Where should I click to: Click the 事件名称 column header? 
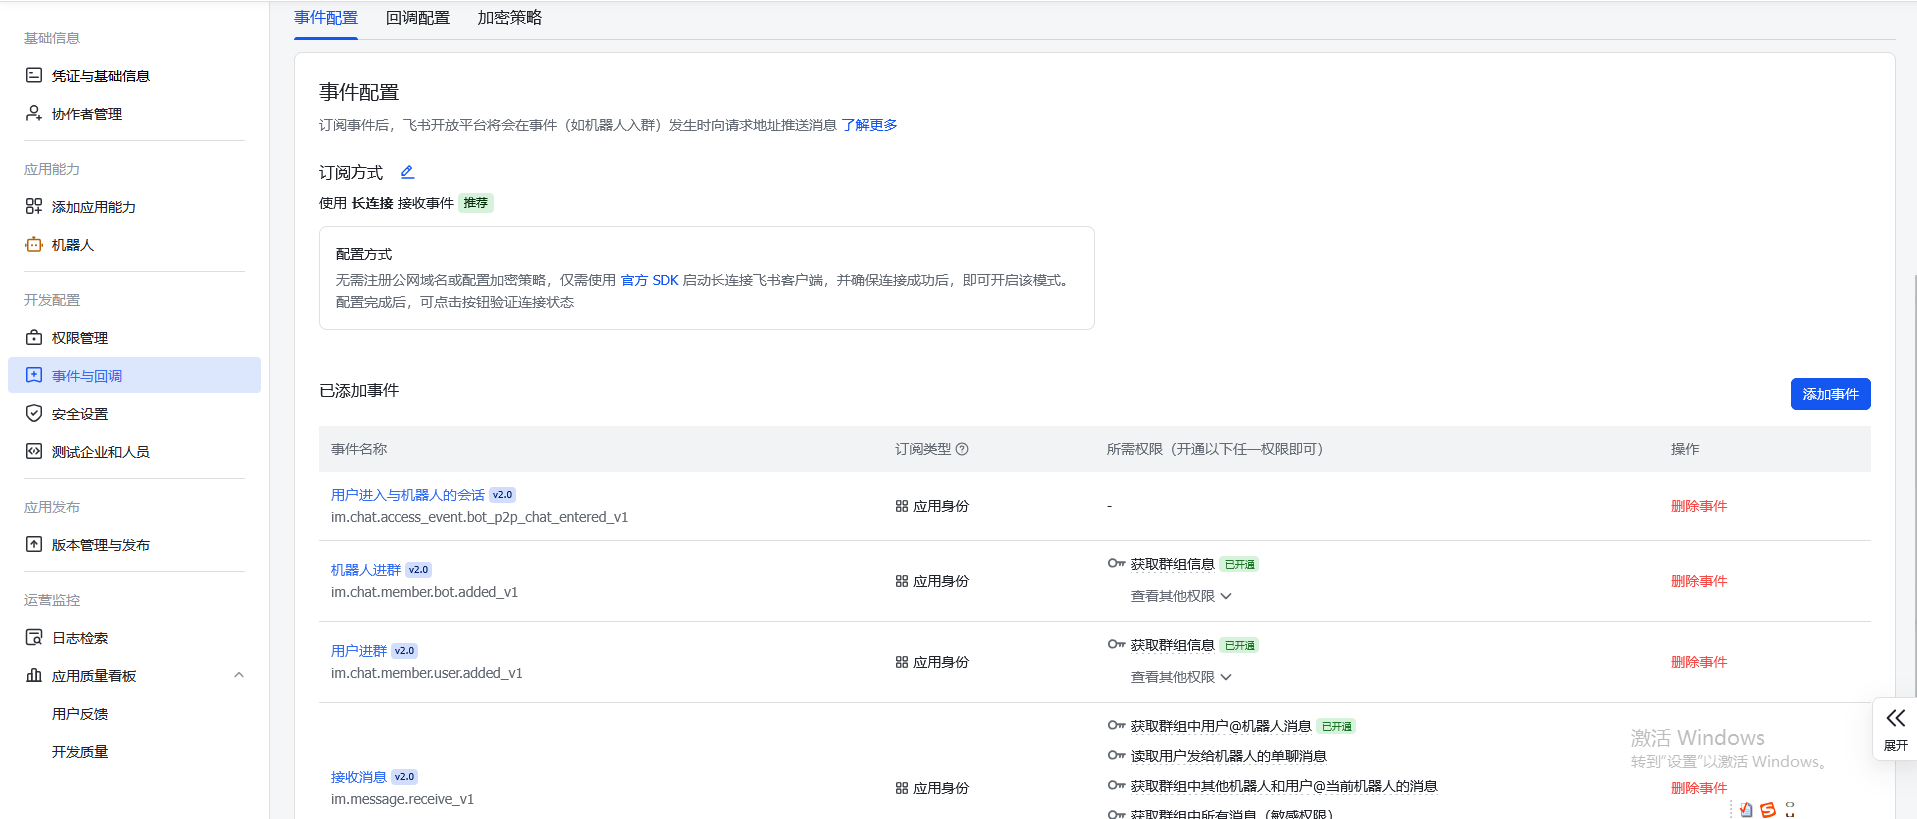point(359,449)
